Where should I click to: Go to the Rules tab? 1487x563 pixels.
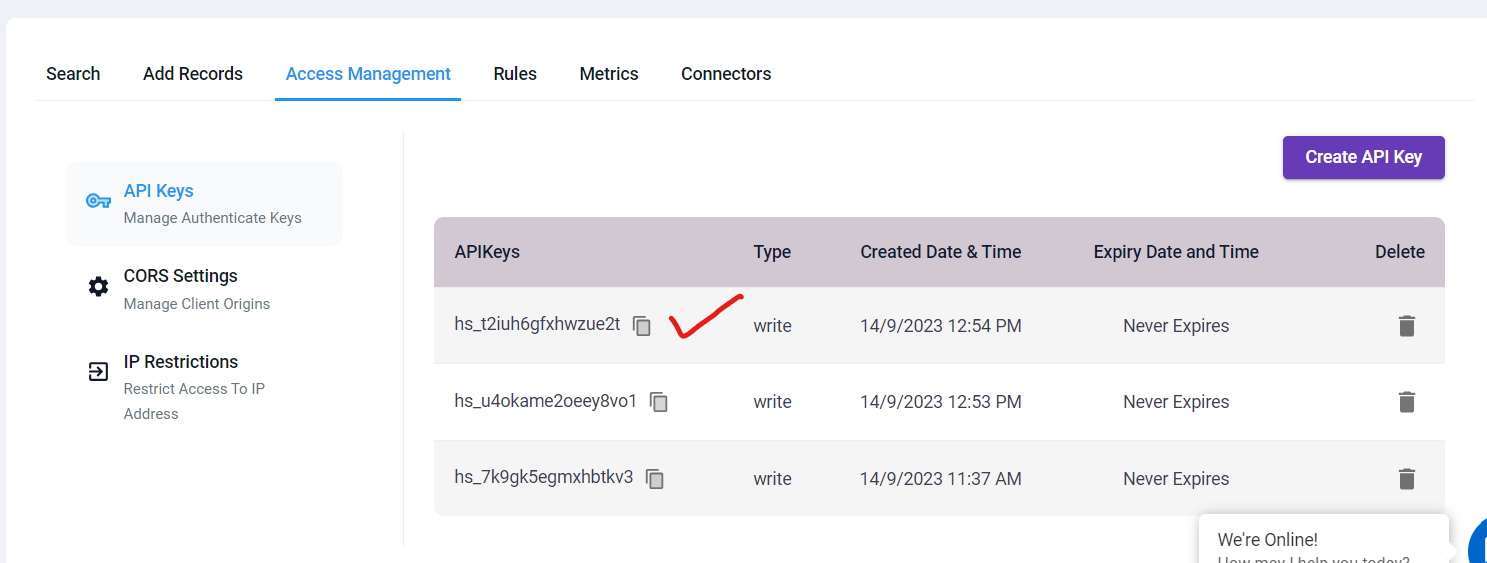(515, 74)
